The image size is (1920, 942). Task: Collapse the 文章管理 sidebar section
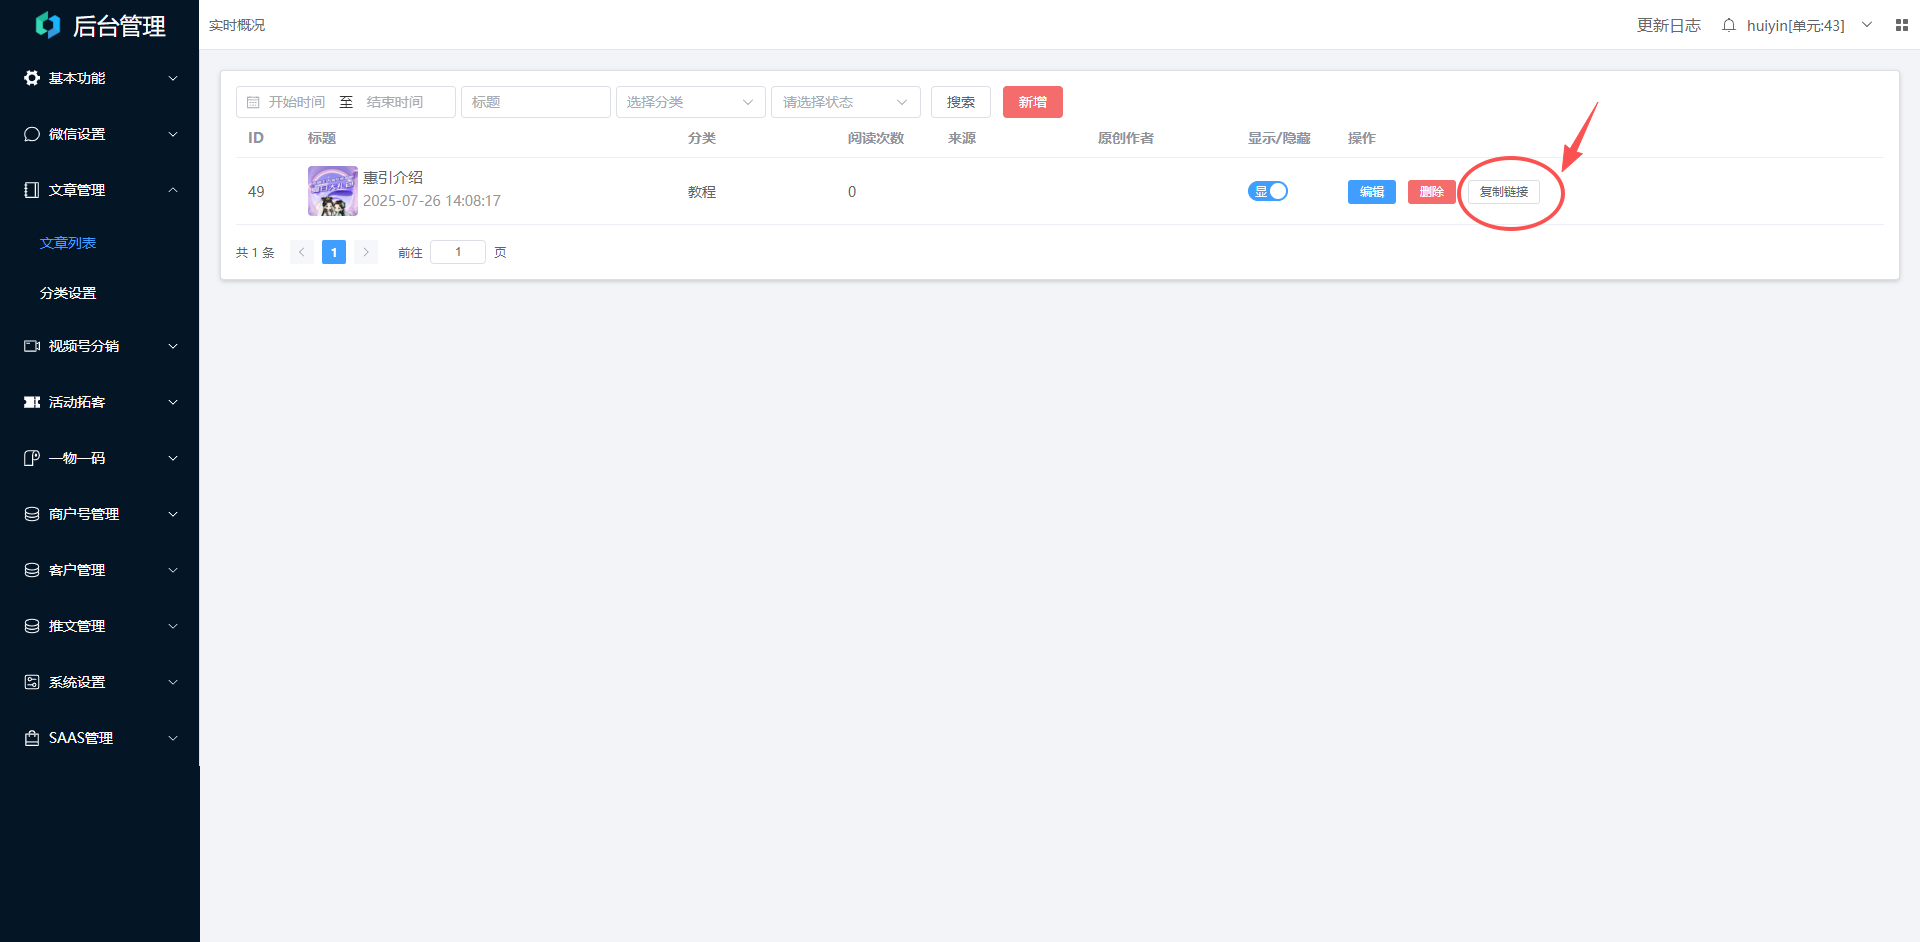coord(100,190)
